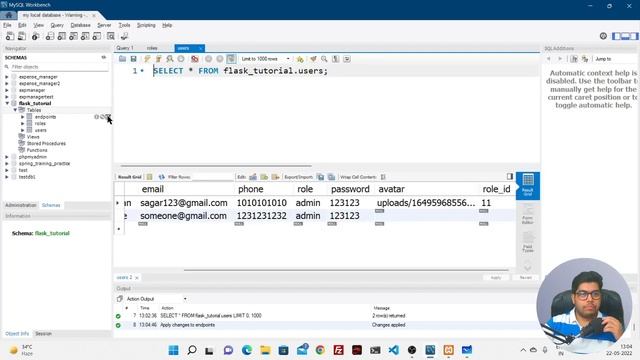Open the Limit to 1000 rows dropdown
The width and height of the screenshot is (640, 360).
pos(265,59)
